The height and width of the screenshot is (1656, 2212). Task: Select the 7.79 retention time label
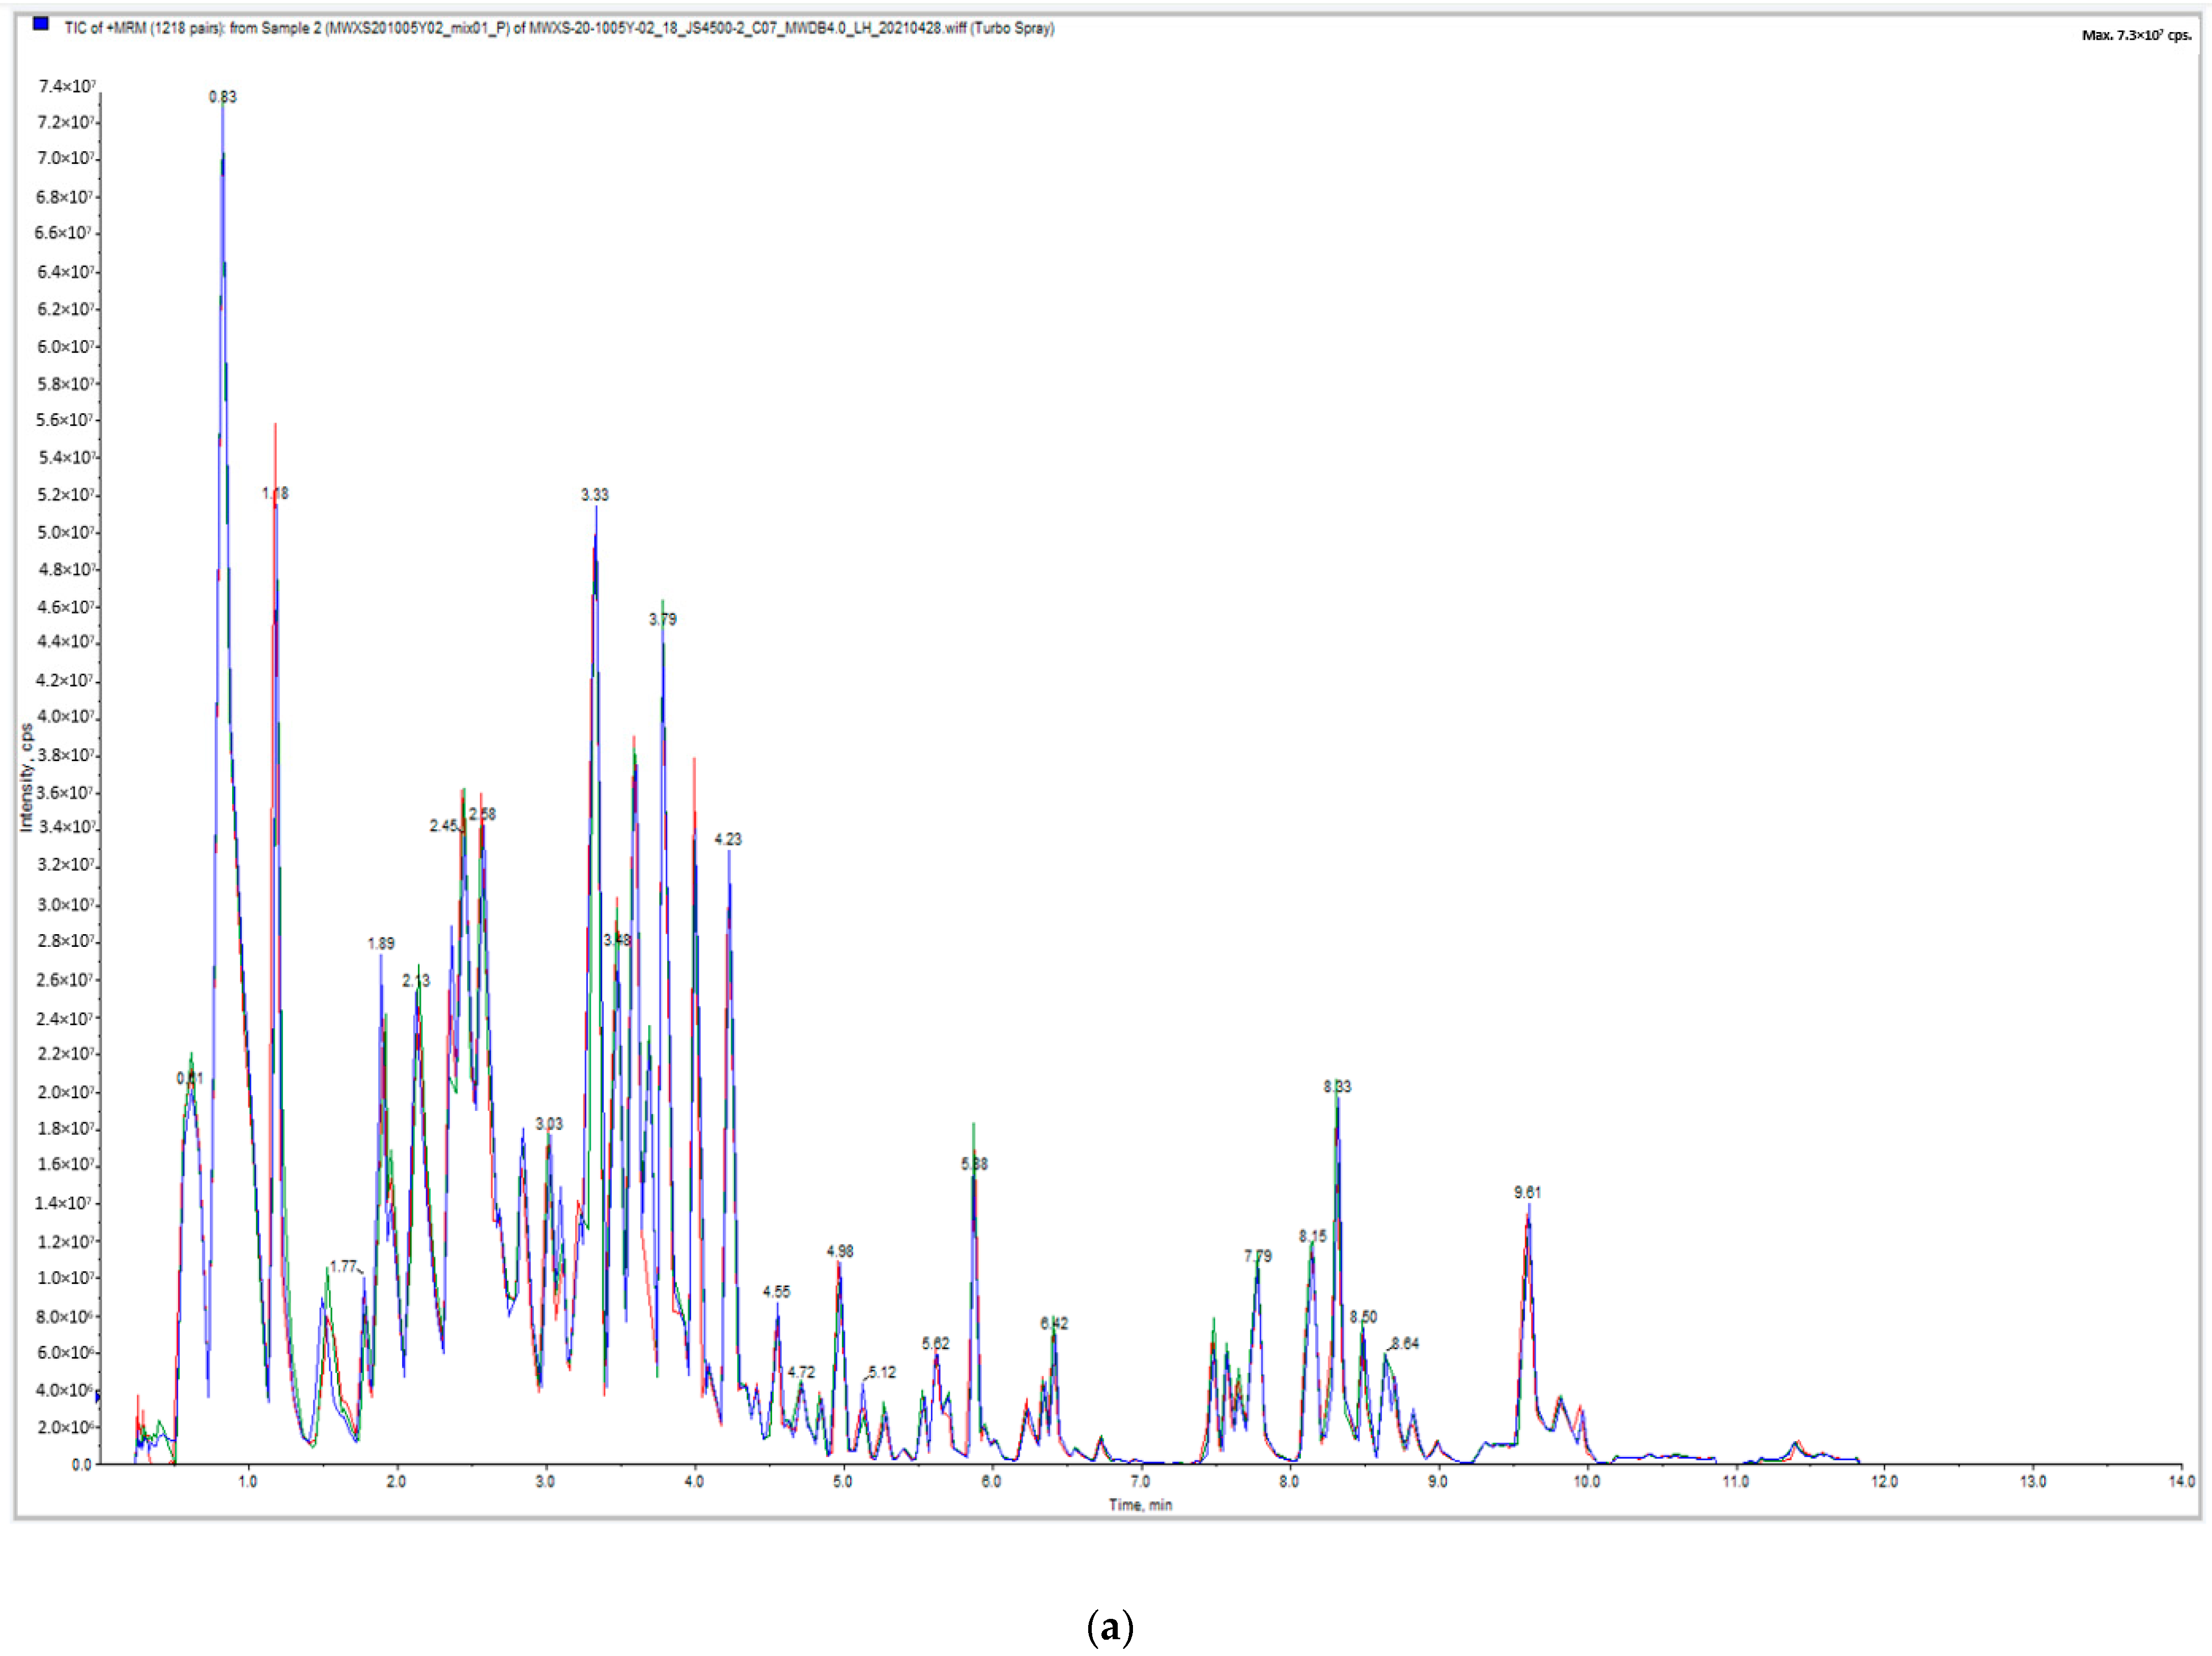tap(1257, 1256)
